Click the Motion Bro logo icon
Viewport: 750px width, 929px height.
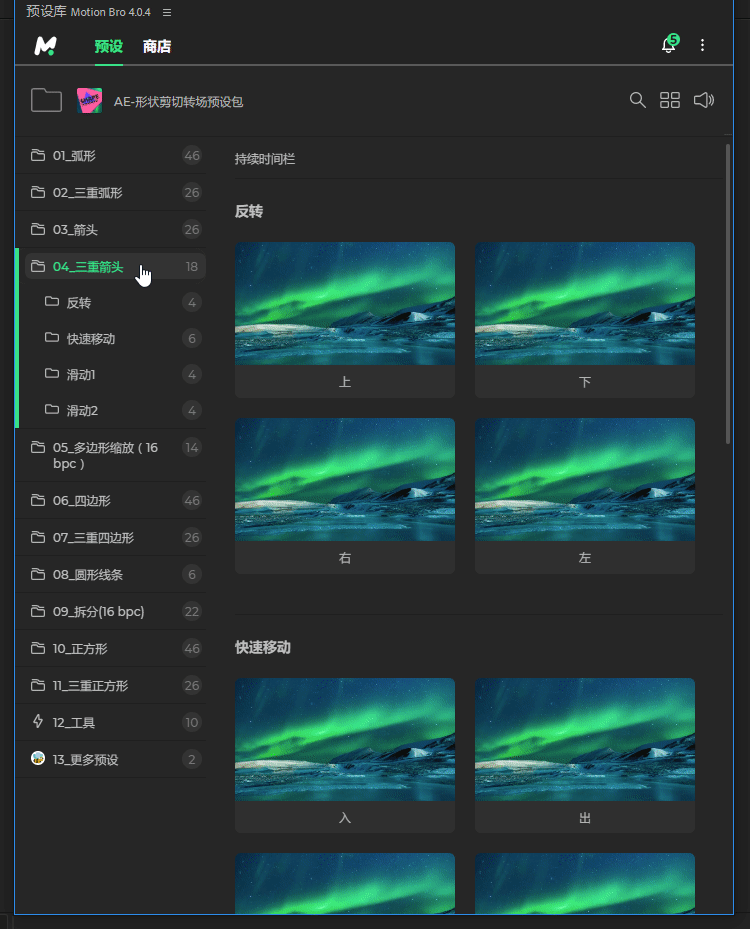coord(46,46)
